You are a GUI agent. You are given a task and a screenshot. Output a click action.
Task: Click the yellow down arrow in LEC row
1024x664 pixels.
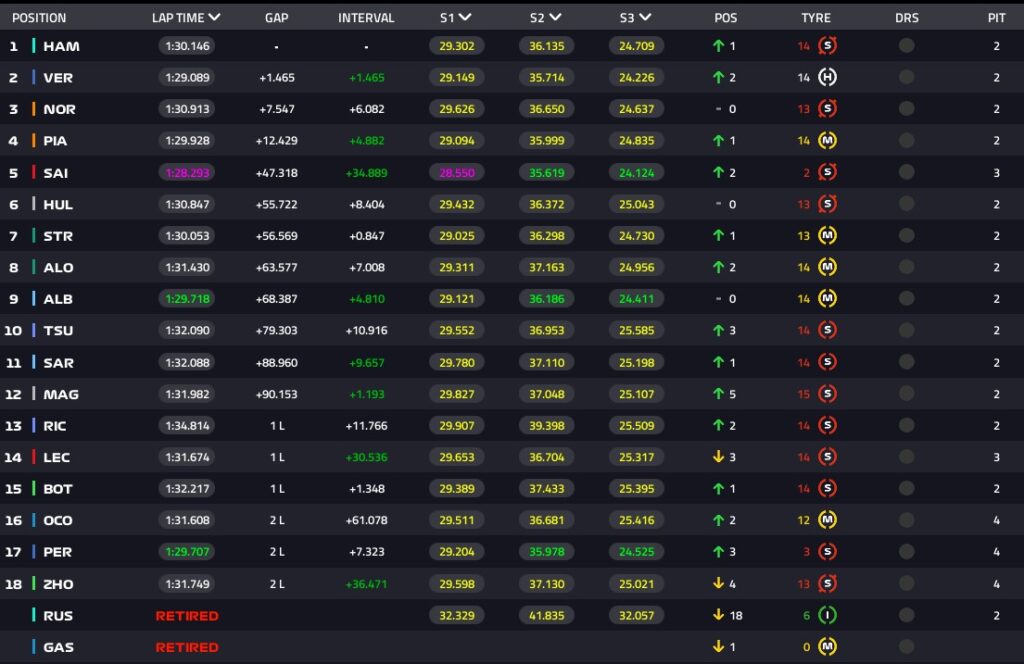coord(717,457)
